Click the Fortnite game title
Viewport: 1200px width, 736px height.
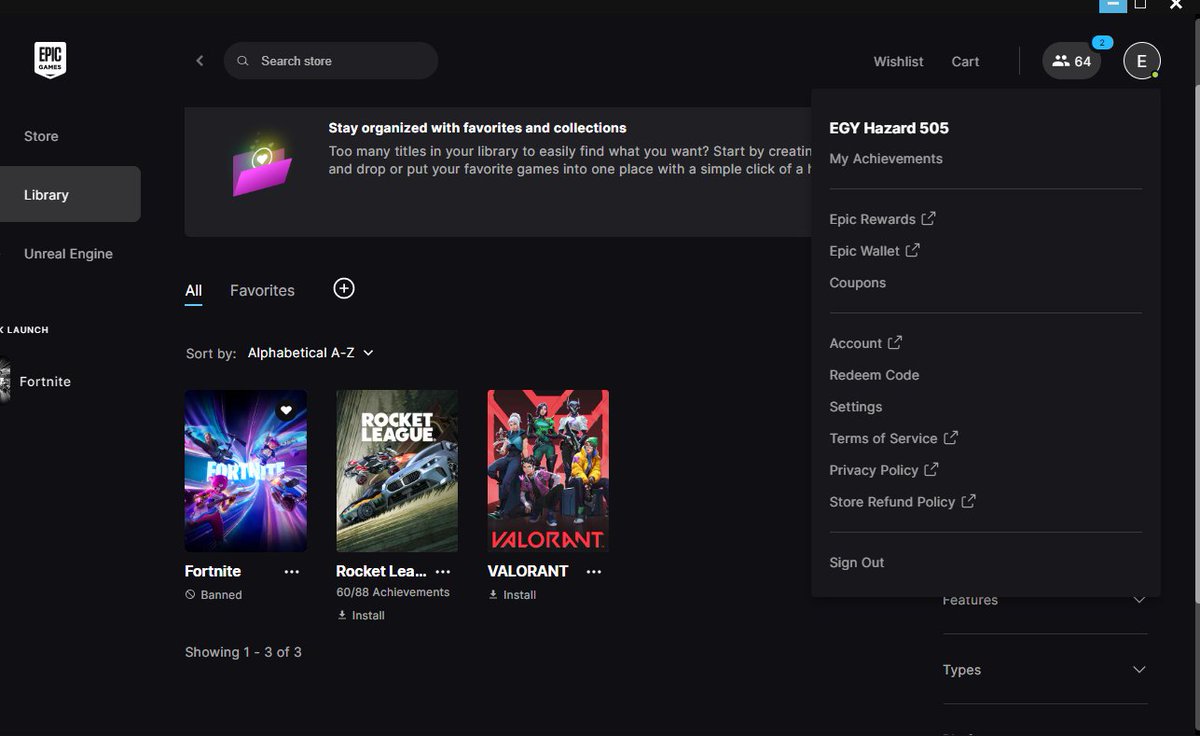pos(213,571)
